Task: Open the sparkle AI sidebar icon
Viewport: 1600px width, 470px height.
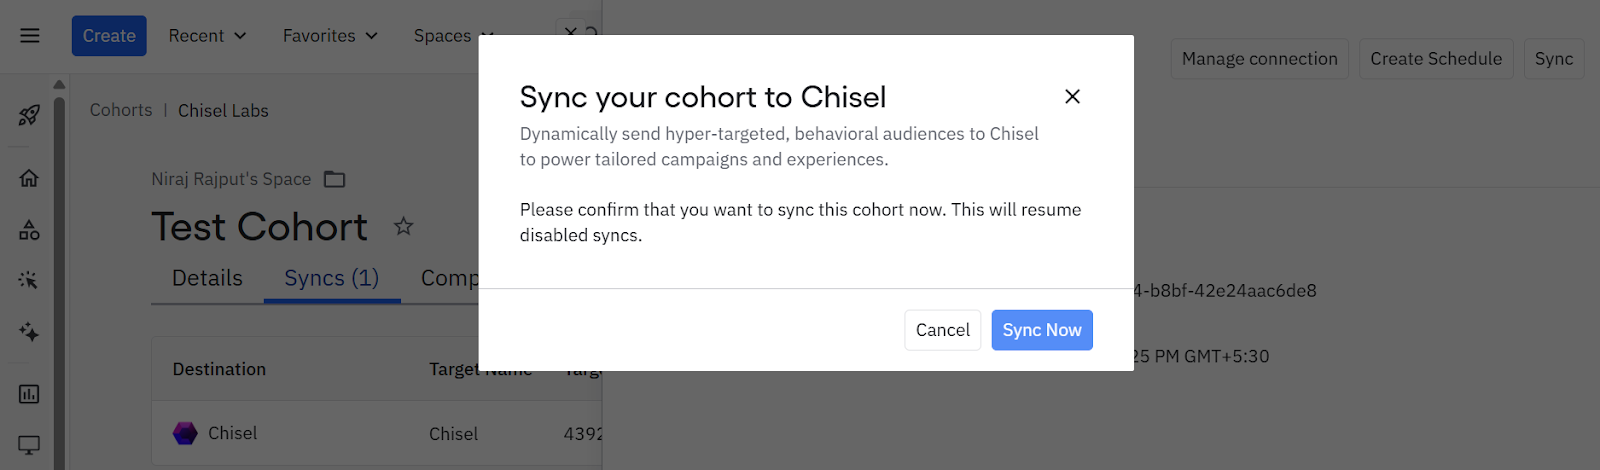Action: [x=29, y=332]
